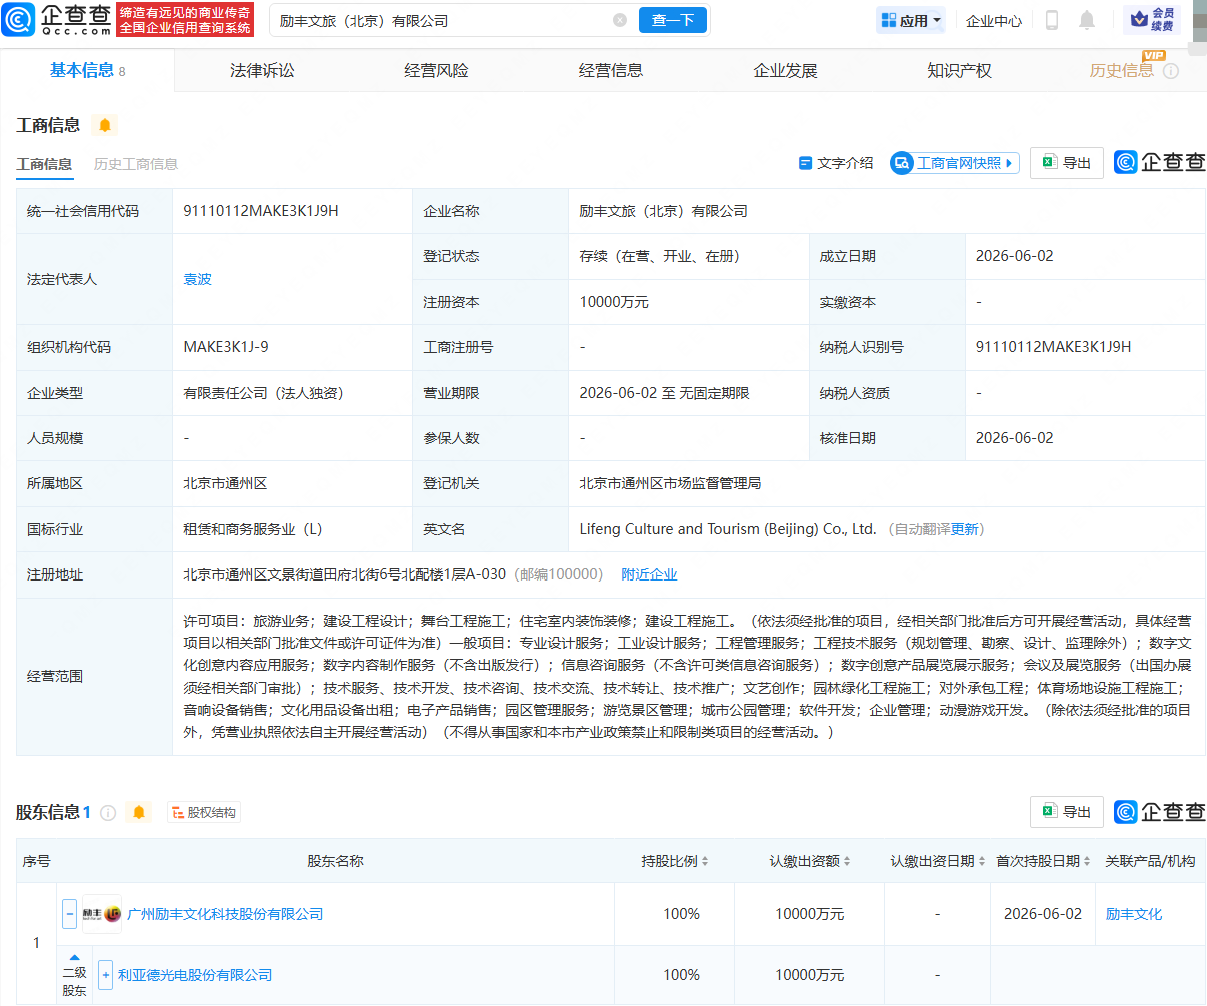This screenshot has width=1207, height=1006.
Task: Select 工商信息 sub-tab
Action: 44,164
